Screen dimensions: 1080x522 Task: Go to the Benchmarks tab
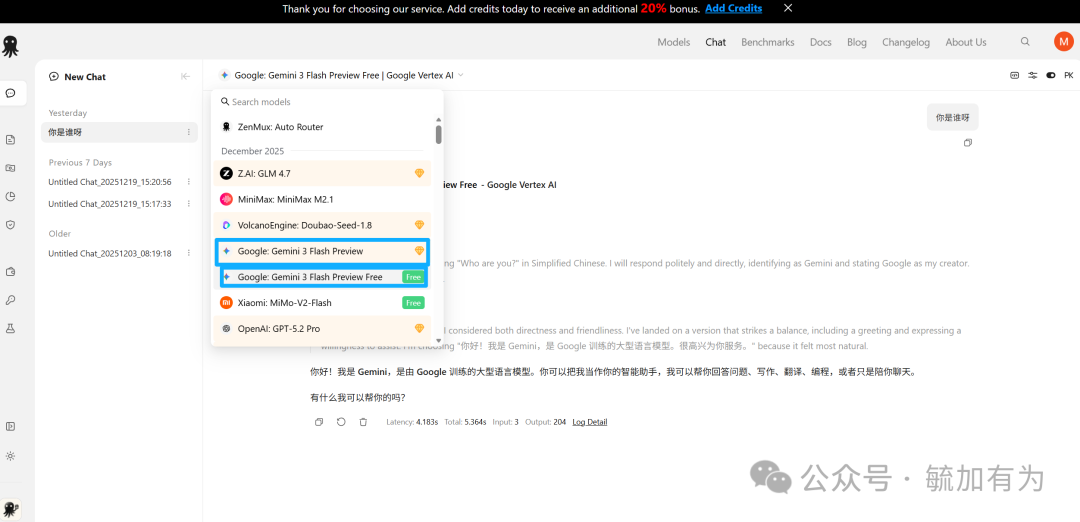(x=767, y=42)
